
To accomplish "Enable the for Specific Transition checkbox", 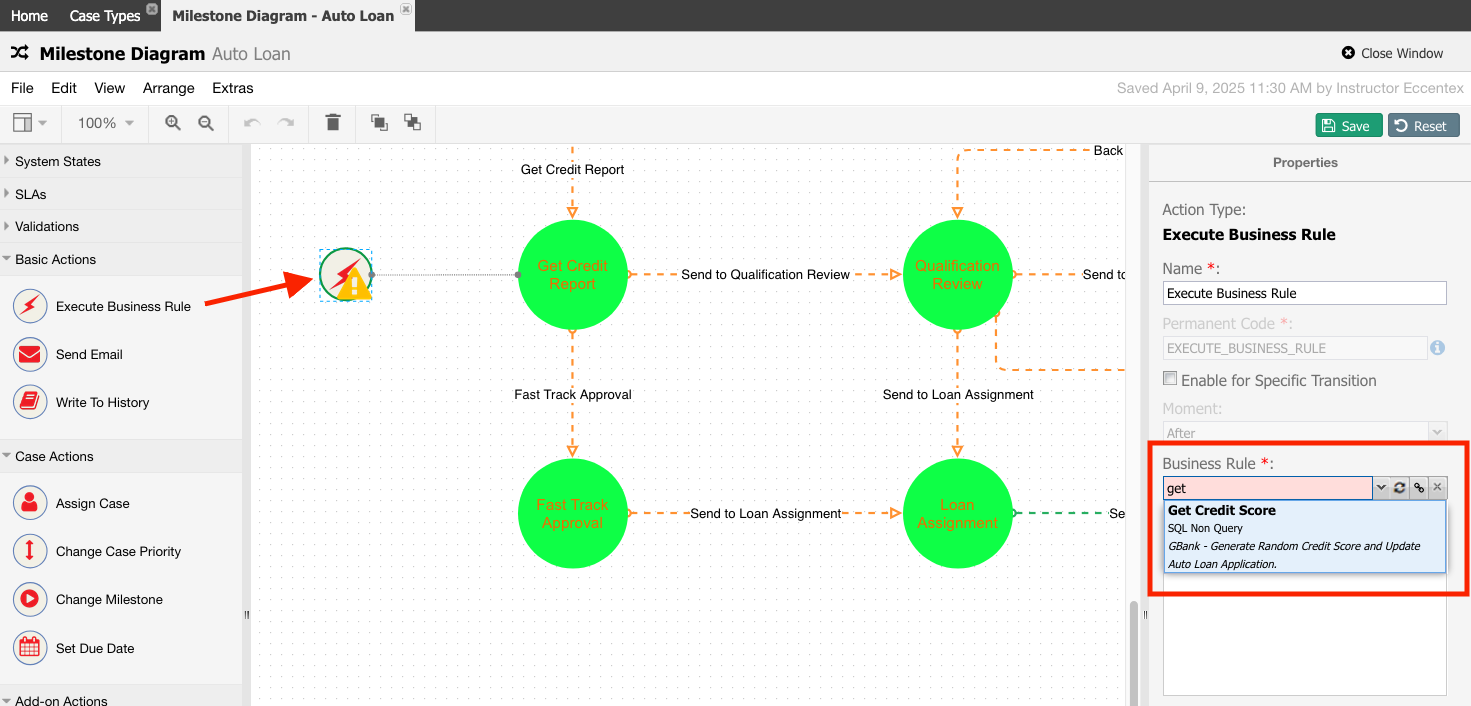I will (1170, 379).
